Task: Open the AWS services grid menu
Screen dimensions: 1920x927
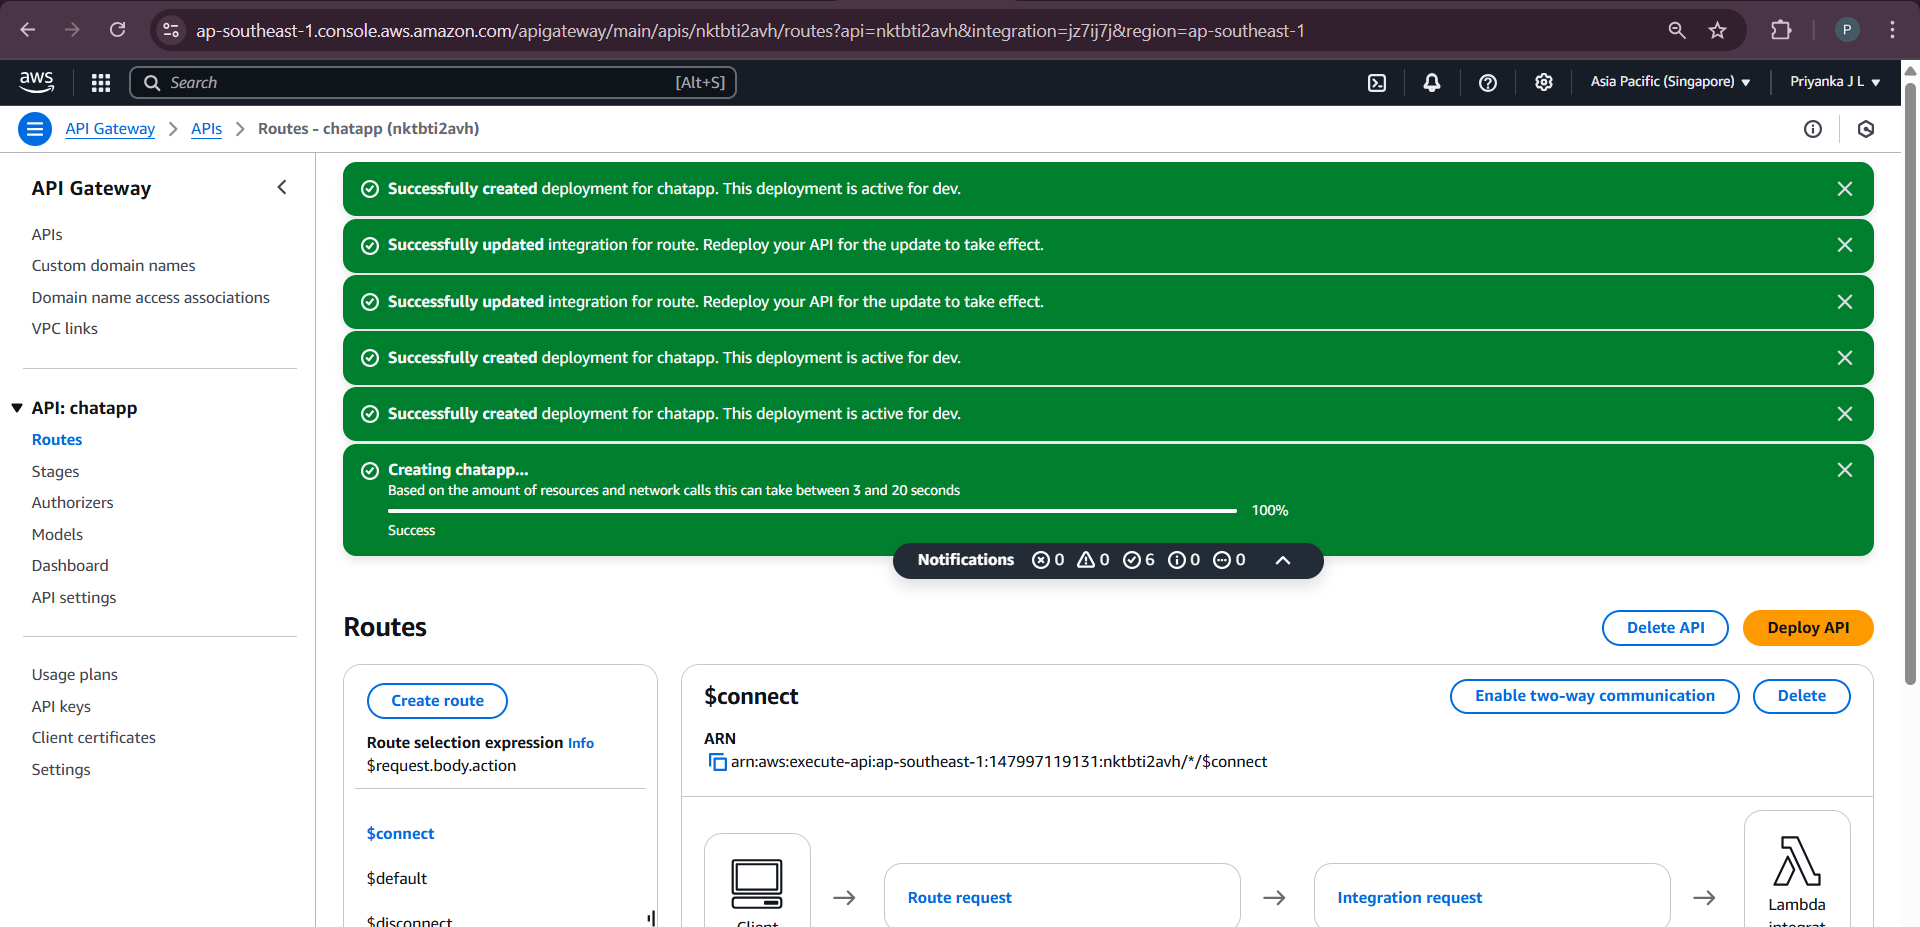Action: click(x=101, y=83)
